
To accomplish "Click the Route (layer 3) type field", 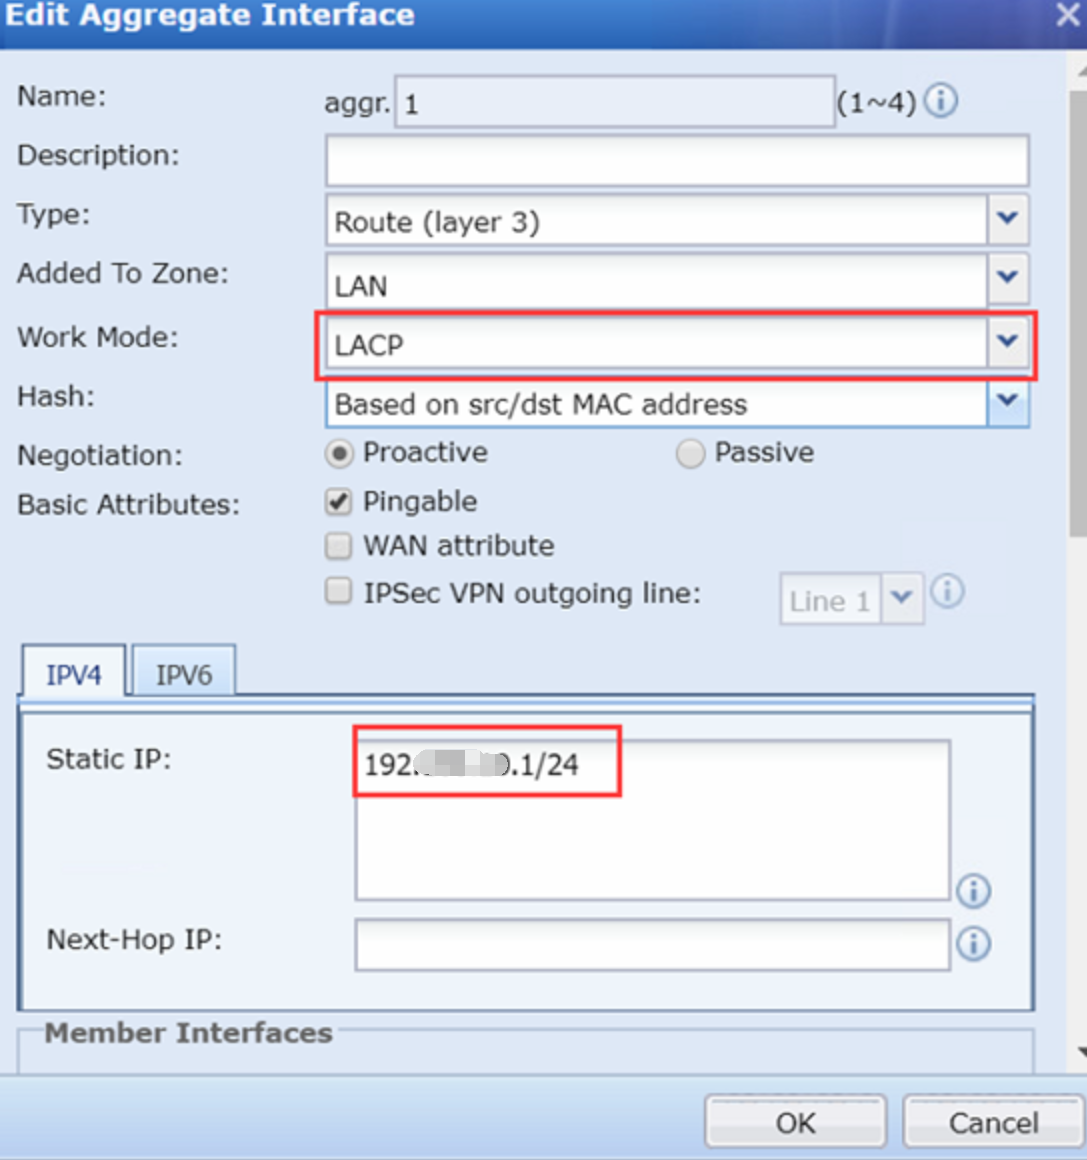I will coord(656,220).
